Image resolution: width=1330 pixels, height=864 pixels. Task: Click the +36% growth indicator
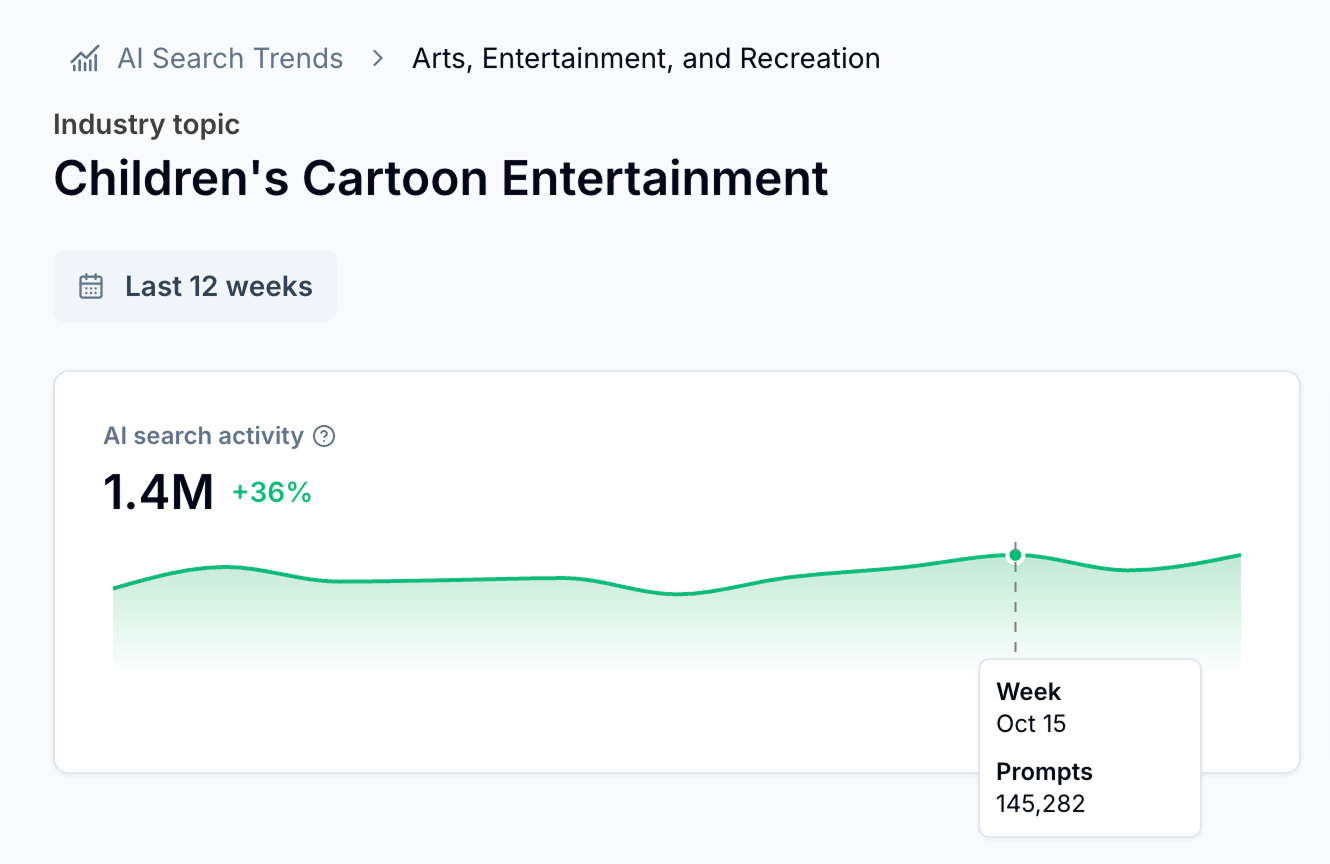(272, 492)
